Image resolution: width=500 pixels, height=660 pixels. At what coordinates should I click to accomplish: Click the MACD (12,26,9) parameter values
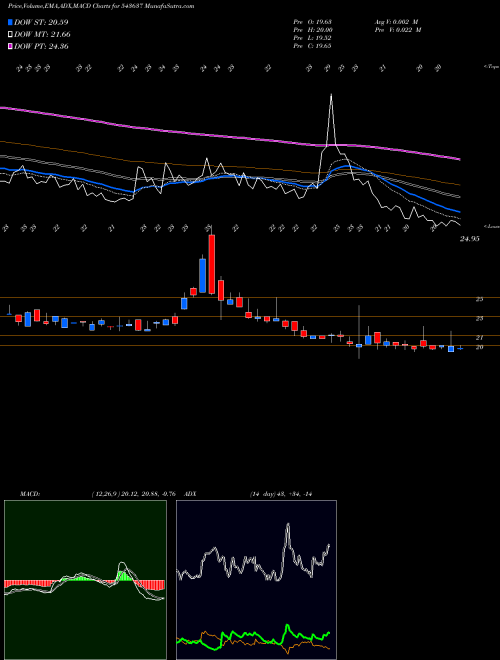point(133,494)
